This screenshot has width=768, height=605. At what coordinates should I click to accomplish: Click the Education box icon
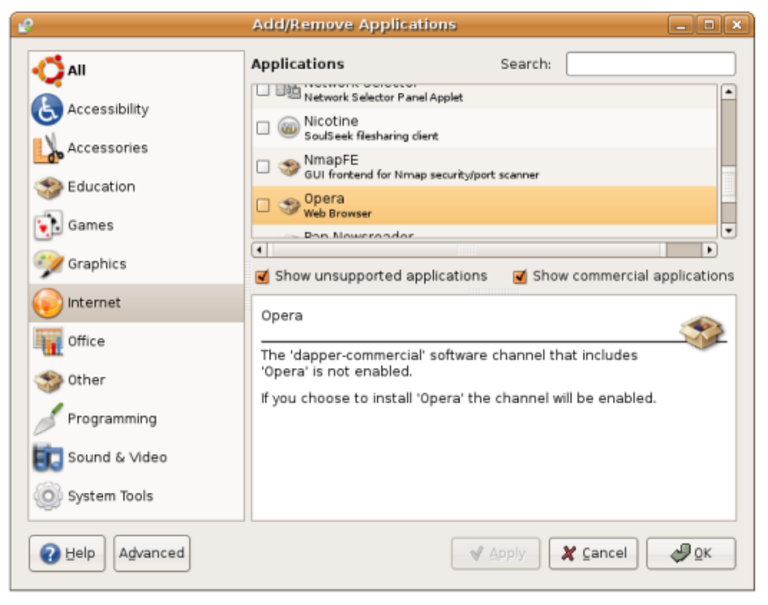click(48, 187)
